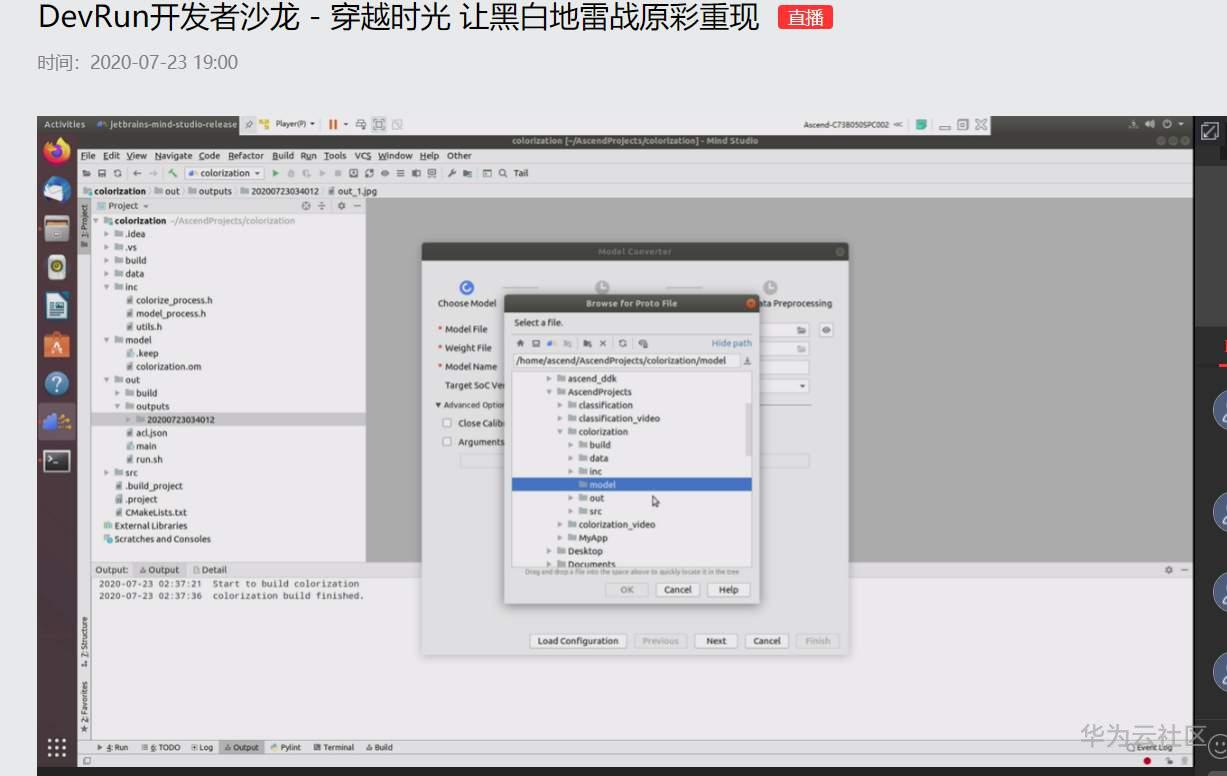Go to home directory in file browser
The image size is (1227, 776).
coord(520,343)
